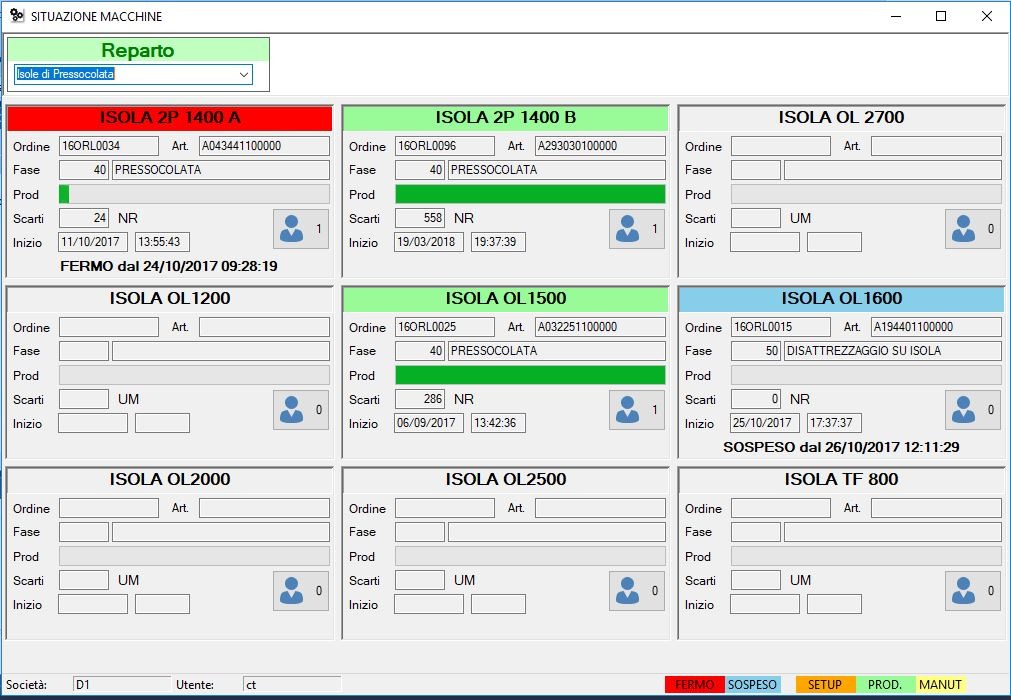Click the Utente field showing ct
This screenshot has height=700, width=1011.
click(x=290, y=684)
